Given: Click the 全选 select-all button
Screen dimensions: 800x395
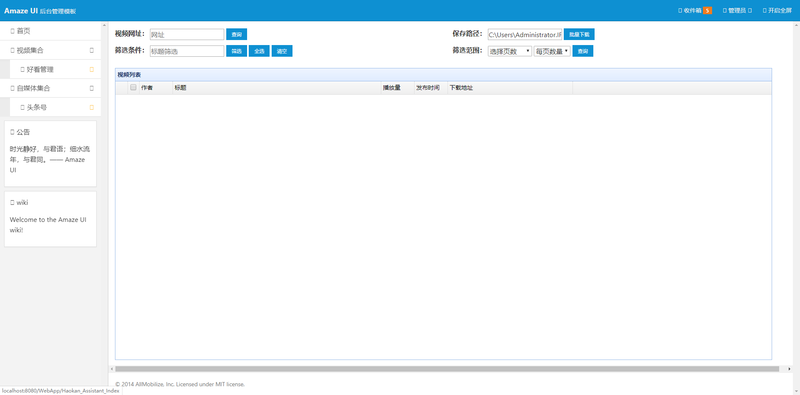Looking at the screenshot, I should tap(259, 51).
